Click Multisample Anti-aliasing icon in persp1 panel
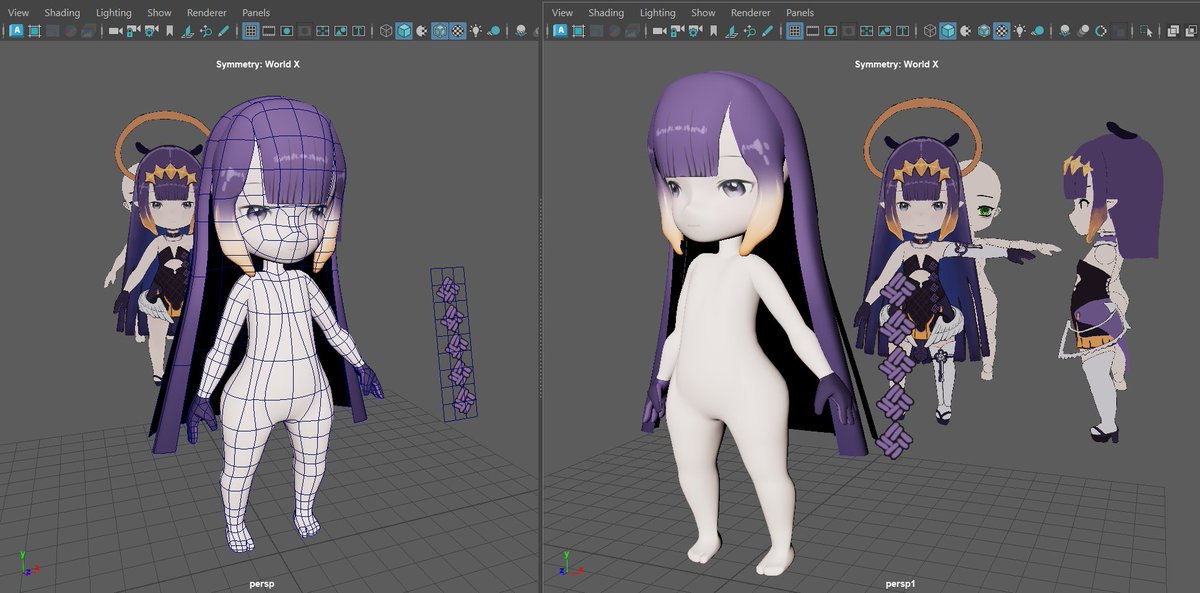The width and height of the screenshot is (1200, 593). (1101, 31)
